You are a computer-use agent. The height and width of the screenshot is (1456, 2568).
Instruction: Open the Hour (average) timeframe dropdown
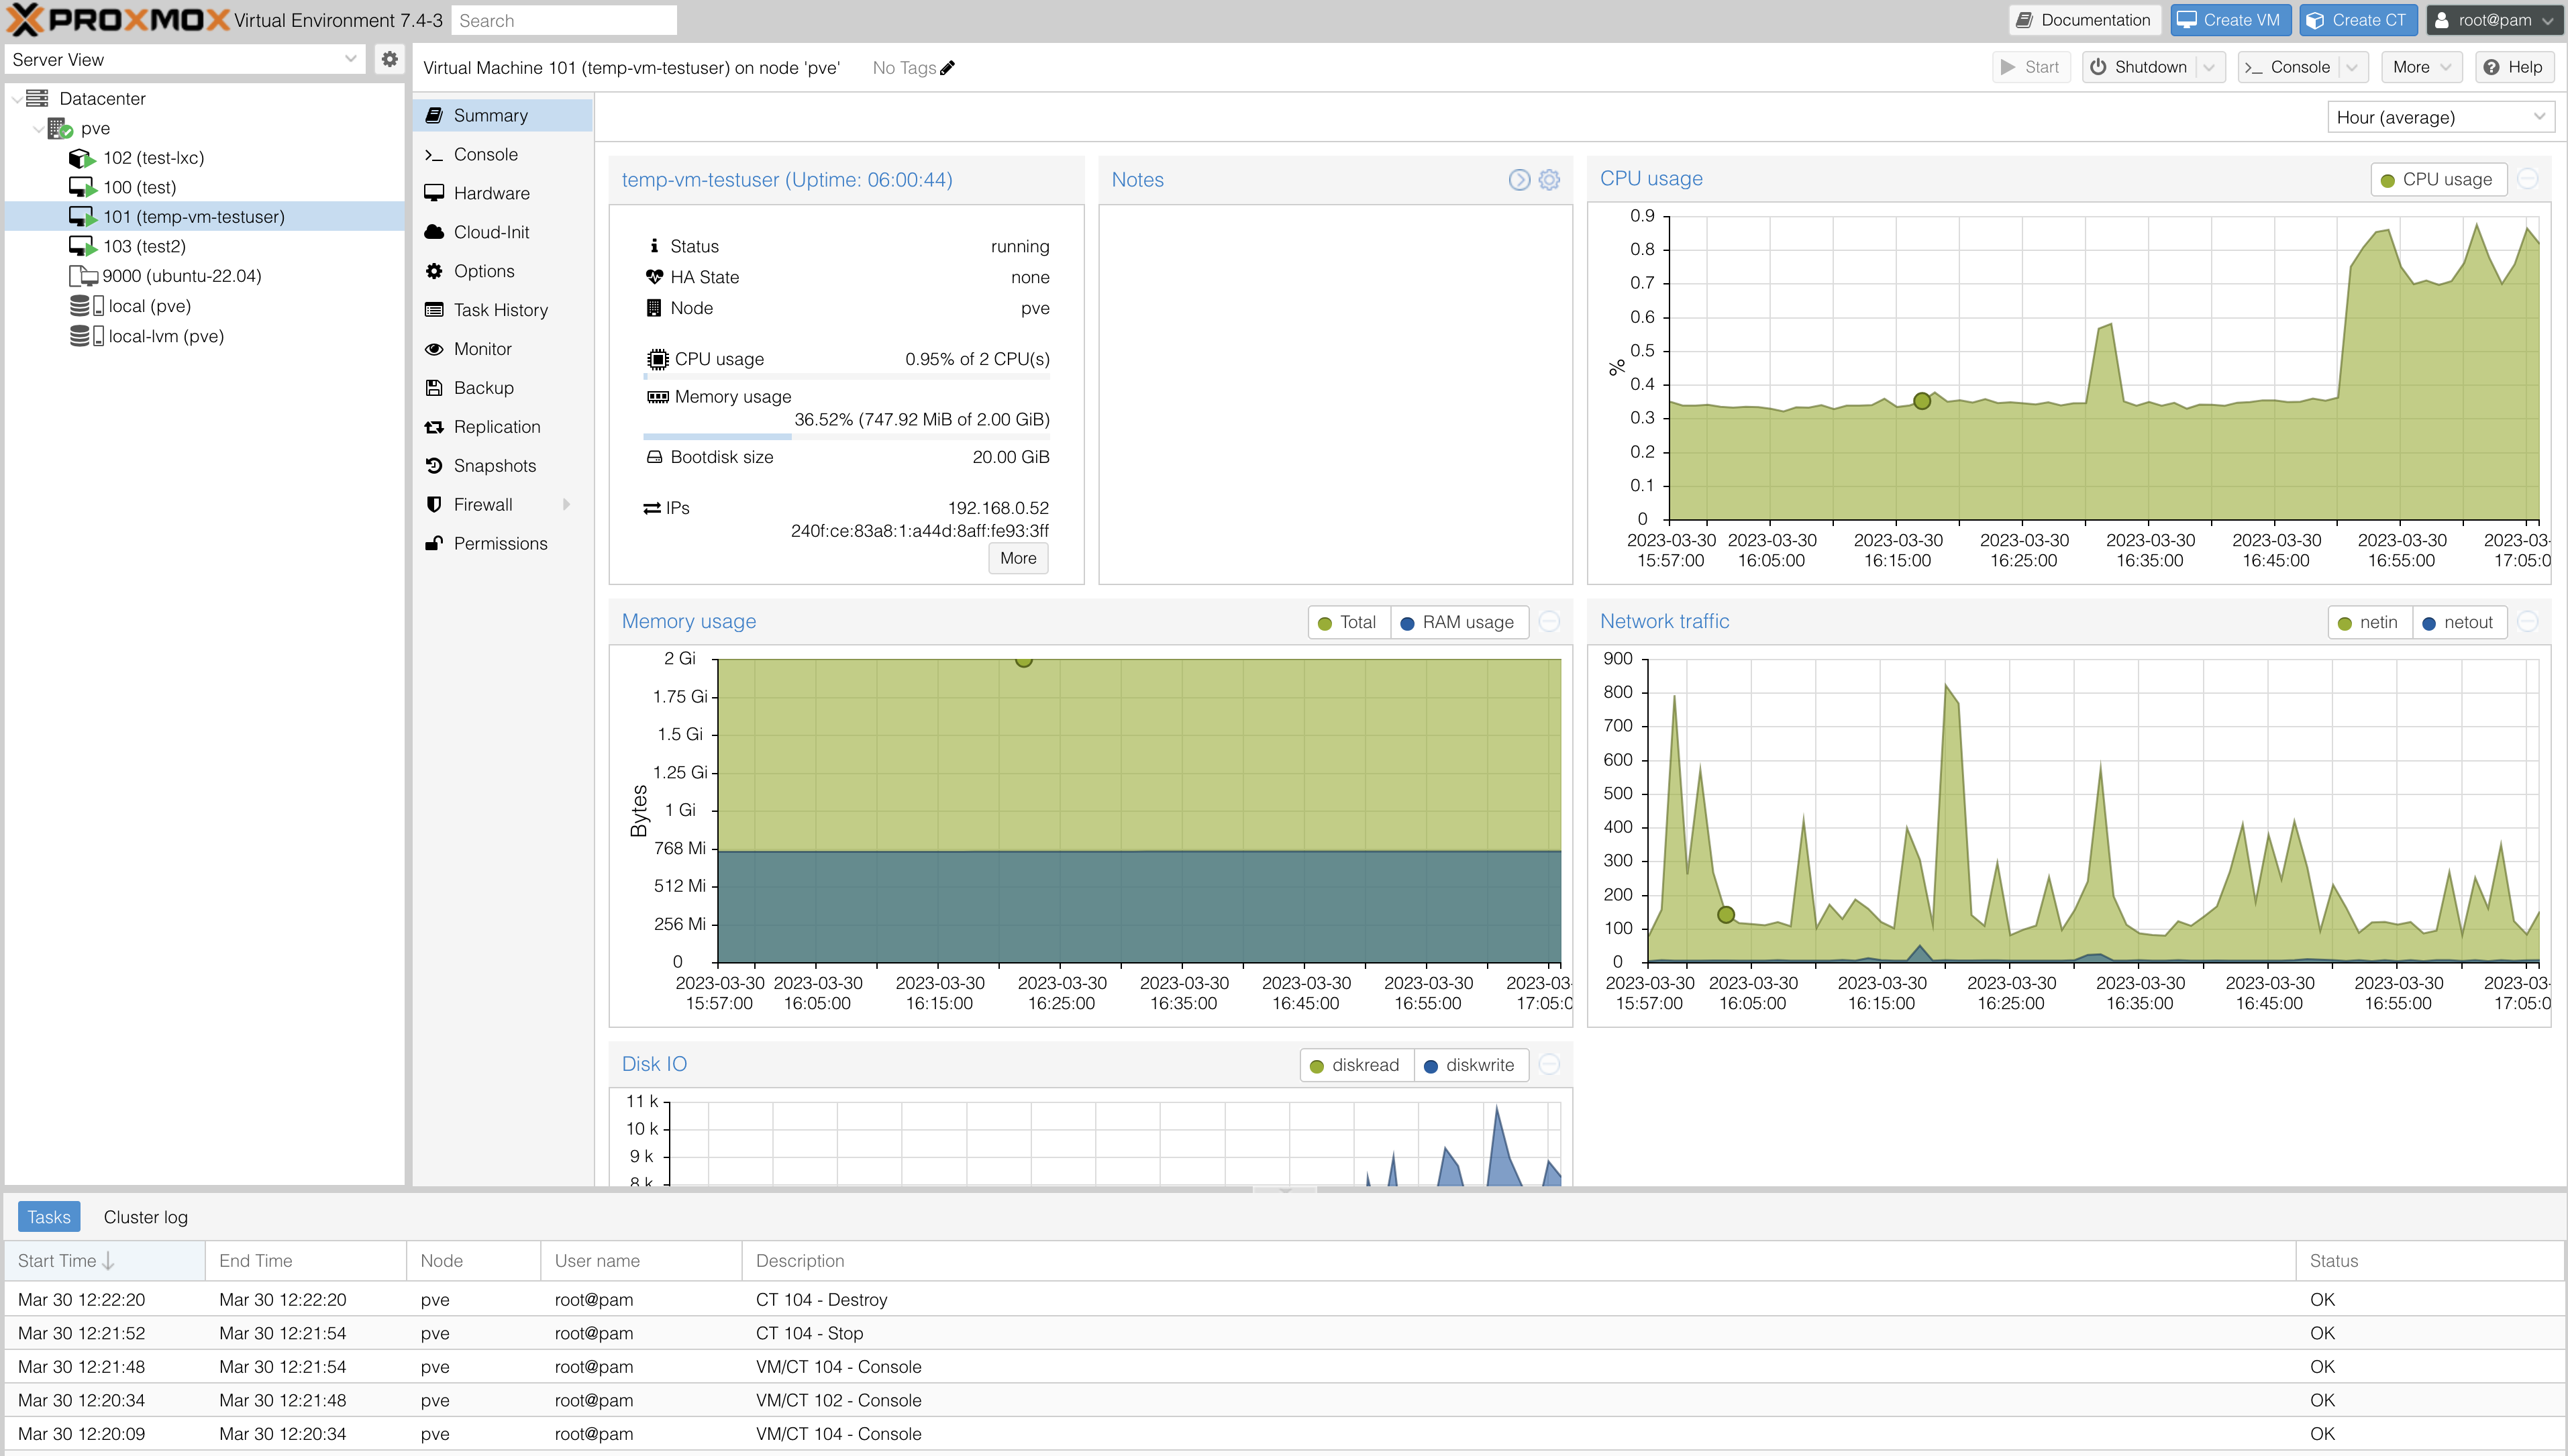tap(2440, 118)
